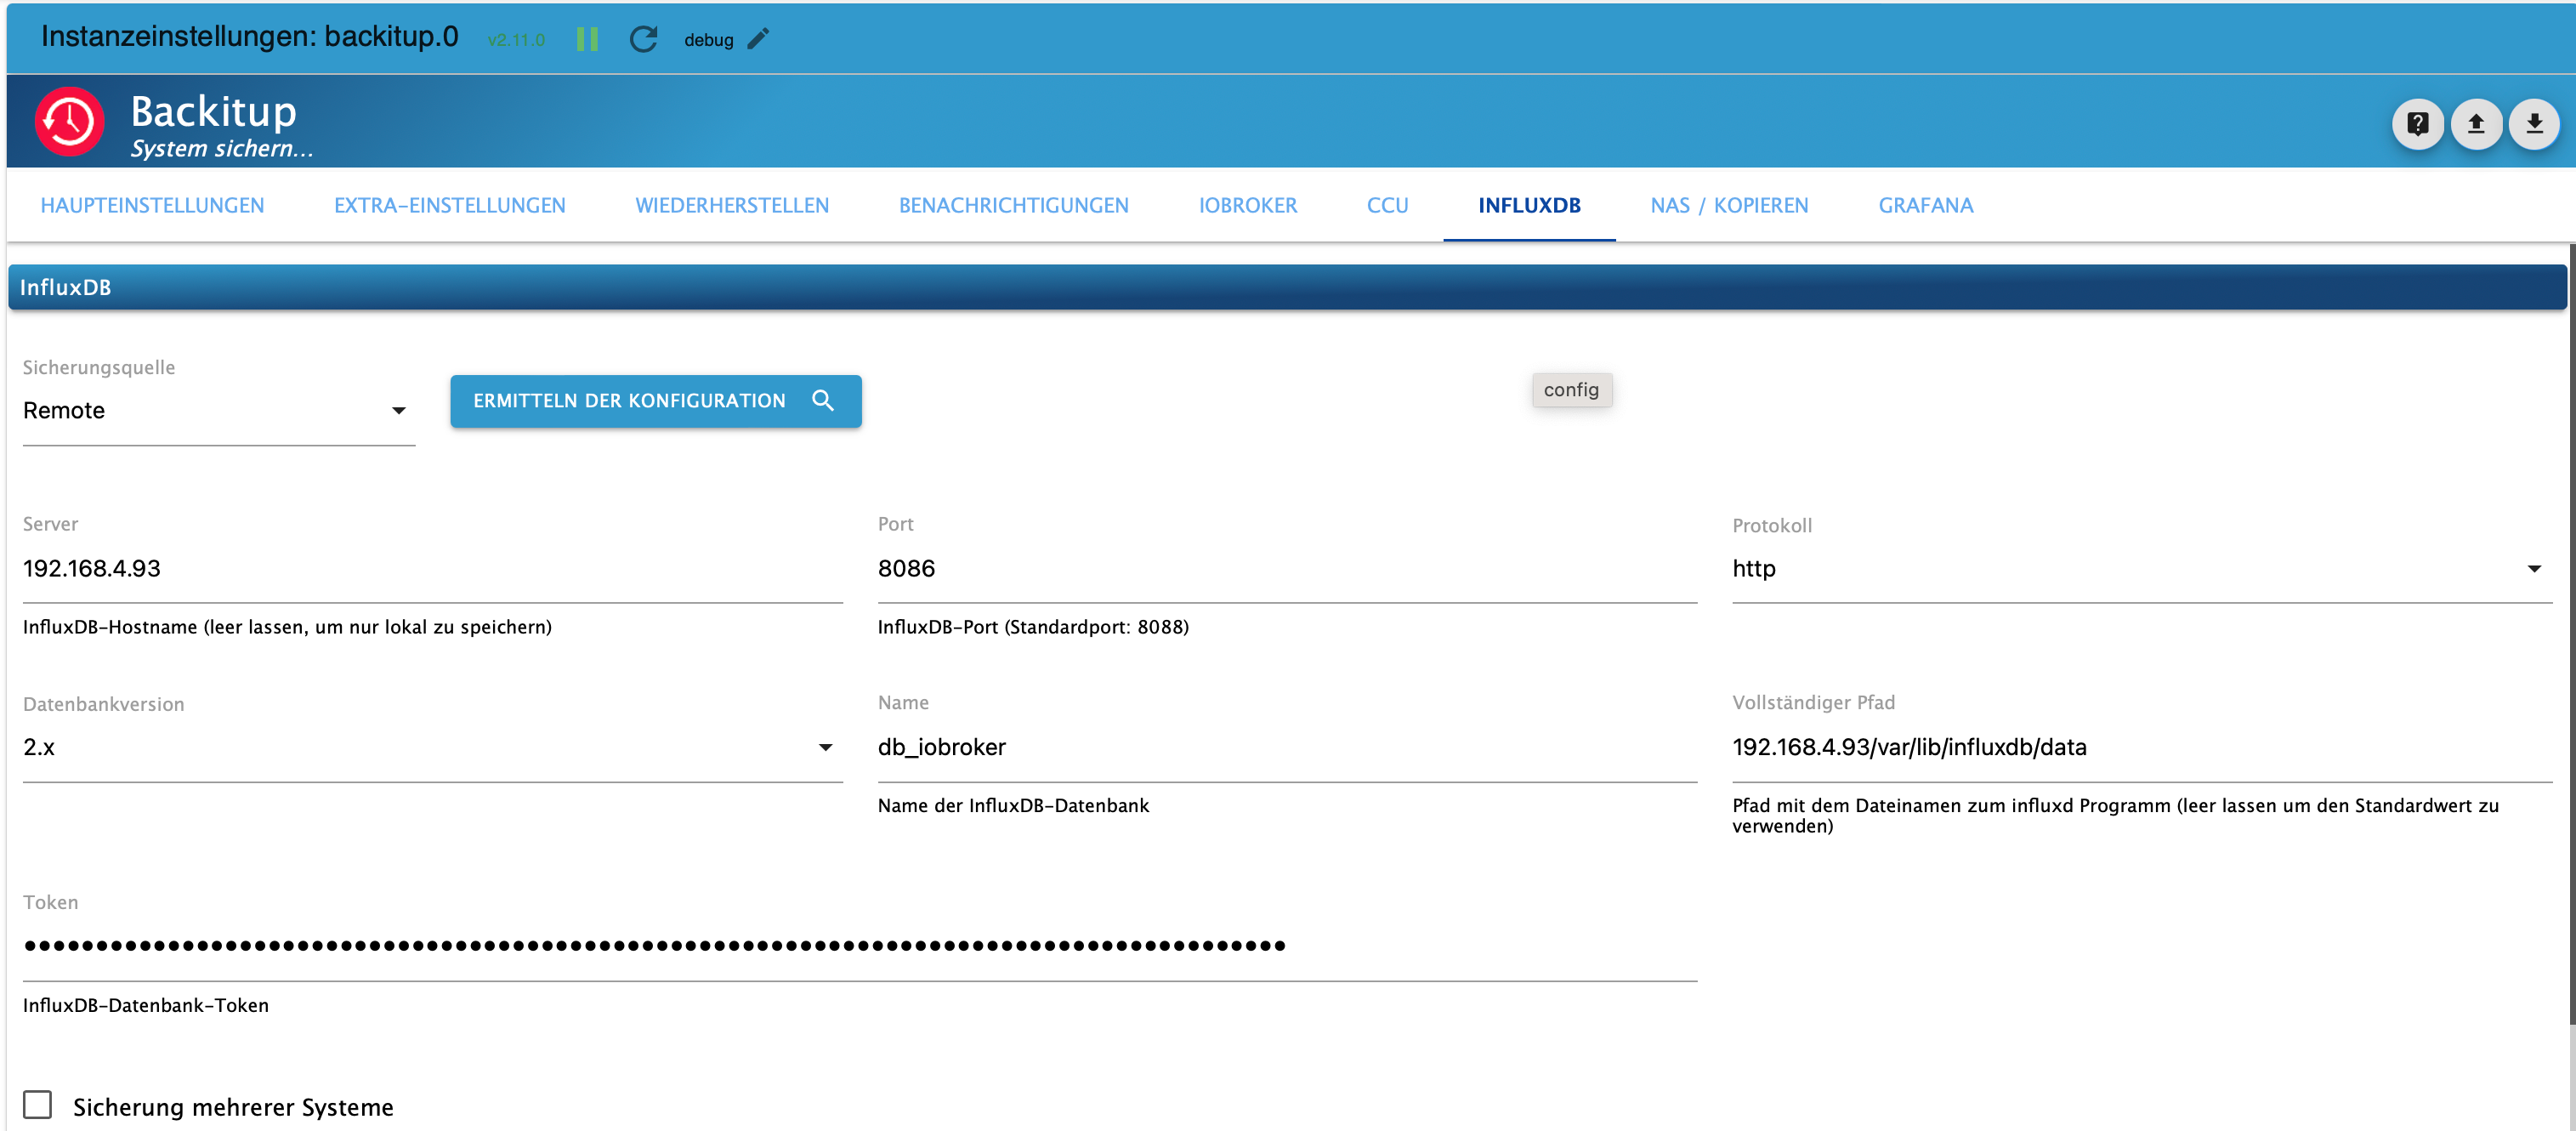Open the NAS / Kopieren tab

(x=1728, y=205)
